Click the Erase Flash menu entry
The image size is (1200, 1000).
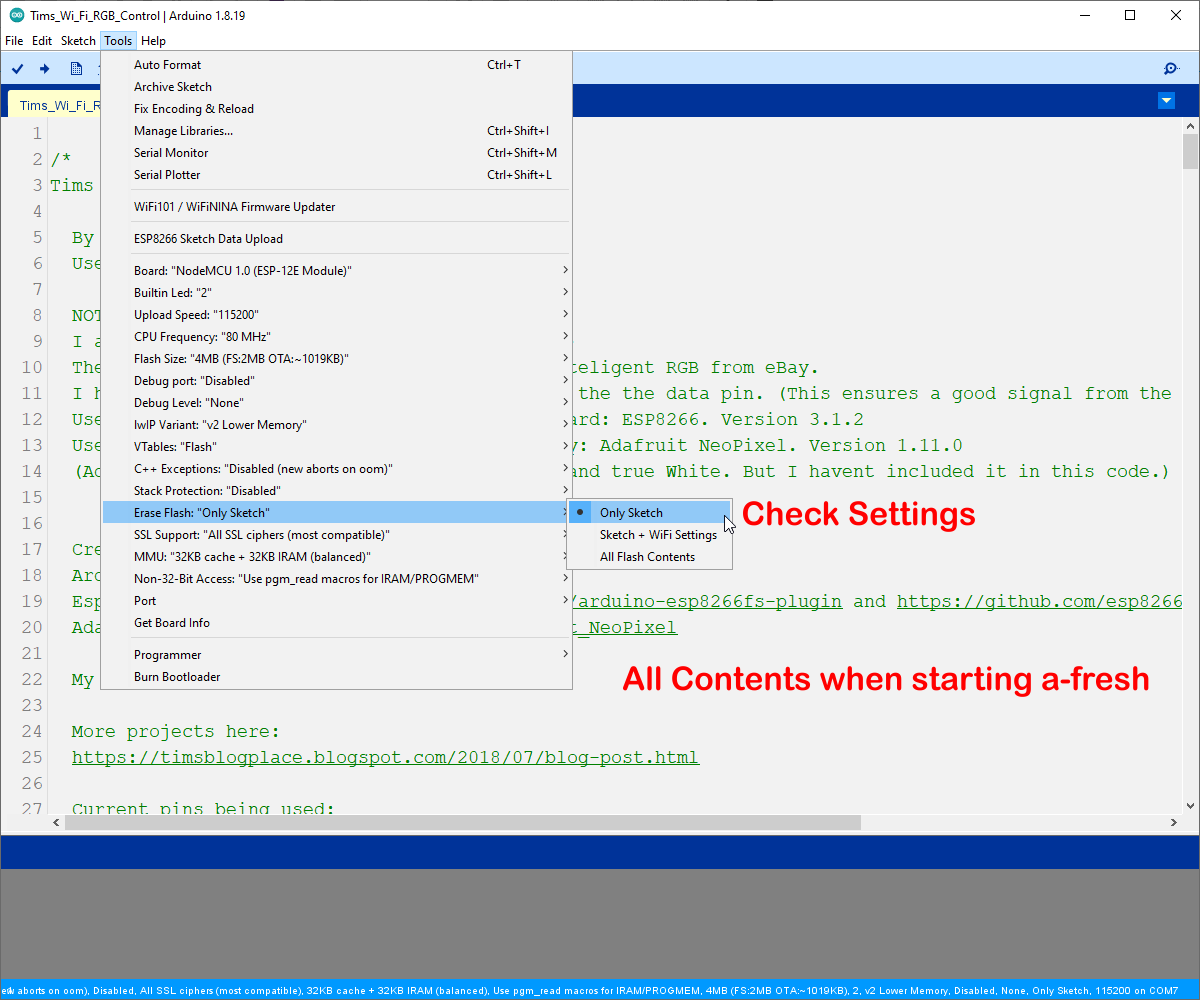[x=337, y=513]
